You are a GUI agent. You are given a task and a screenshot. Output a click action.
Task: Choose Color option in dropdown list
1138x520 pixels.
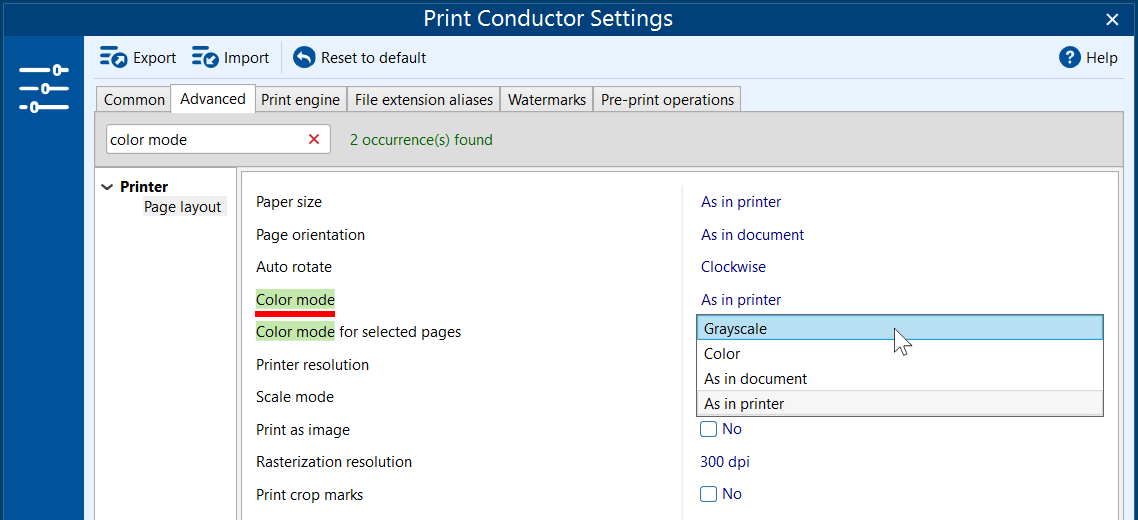pyautogui.click(x=722, y=354)
